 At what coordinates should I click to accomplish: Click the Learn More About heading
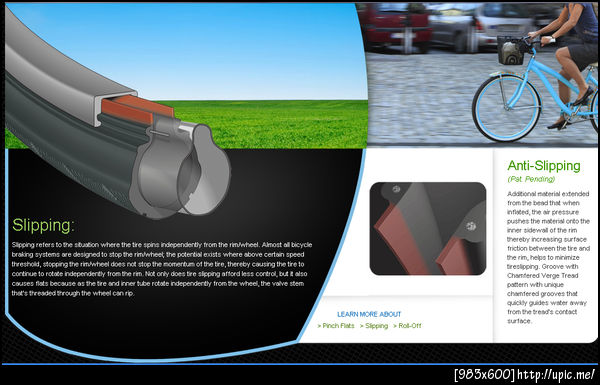[x=369, y=314]
